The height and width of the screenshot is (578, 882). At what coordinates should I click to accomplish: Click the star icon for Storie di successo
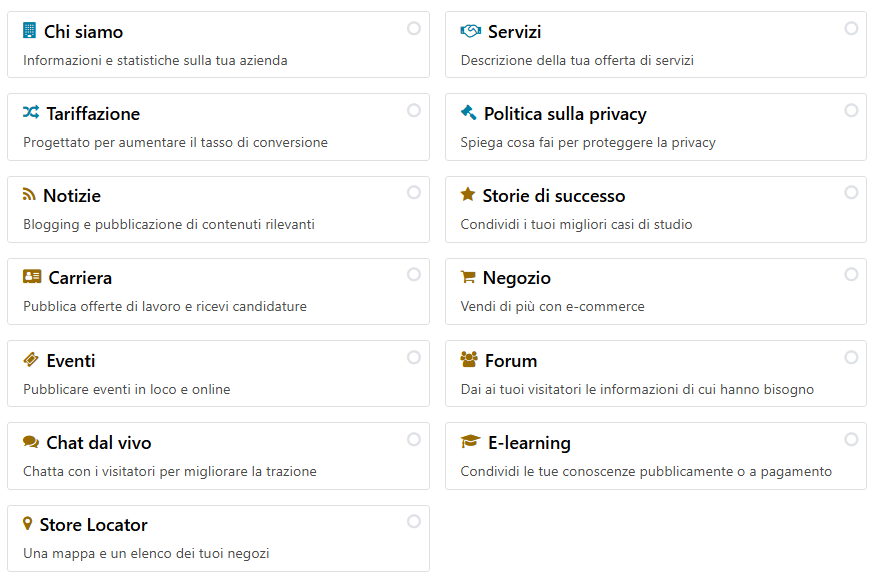(x=468, y=195)
